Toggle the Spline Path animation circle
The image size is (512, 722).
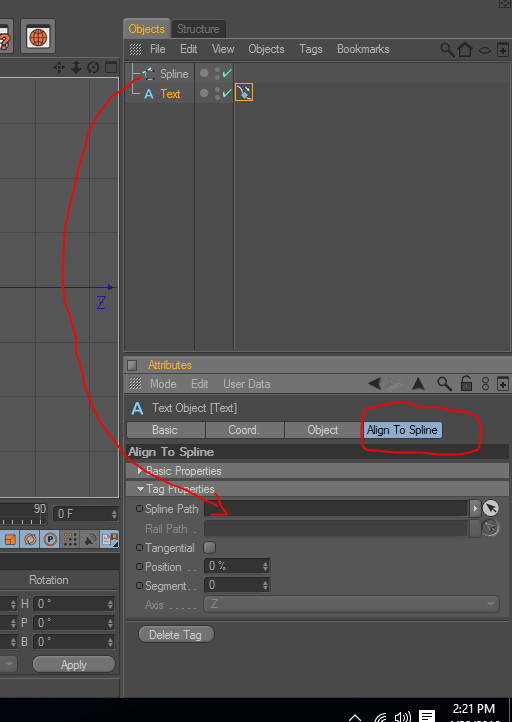140,509
